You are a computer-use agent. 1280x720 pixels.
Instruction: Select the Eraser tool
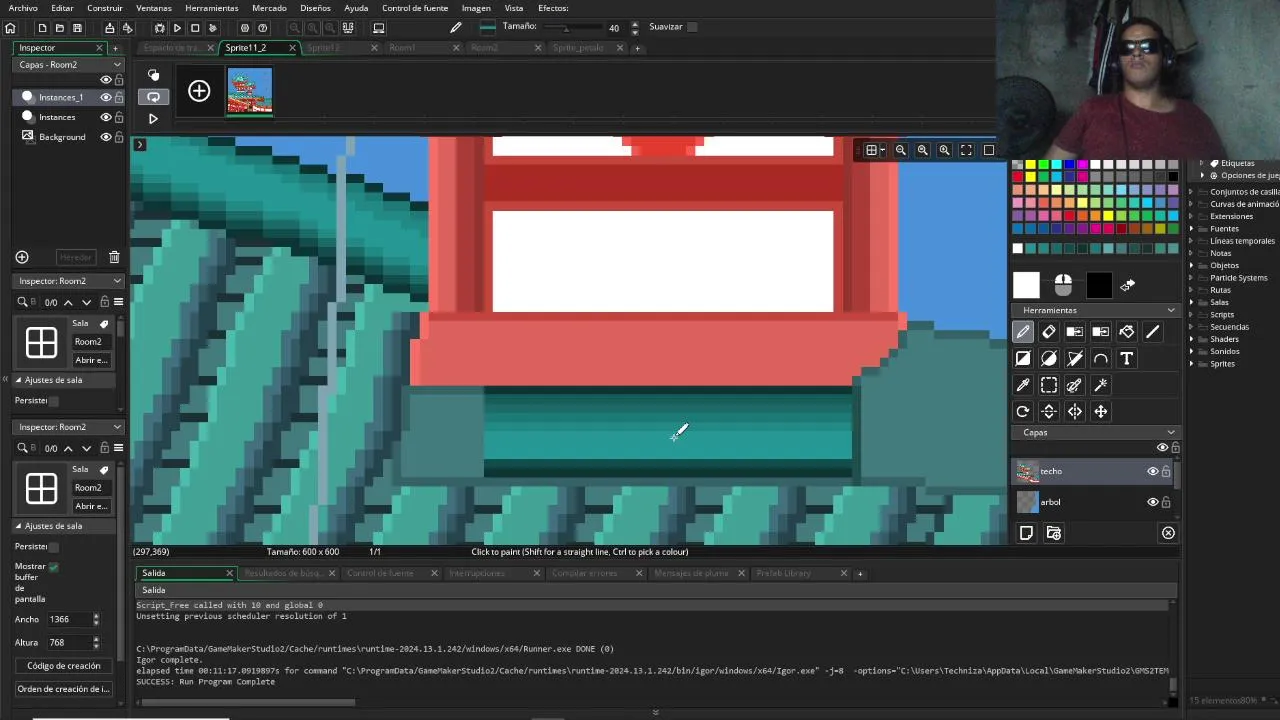pos(1049,332)
